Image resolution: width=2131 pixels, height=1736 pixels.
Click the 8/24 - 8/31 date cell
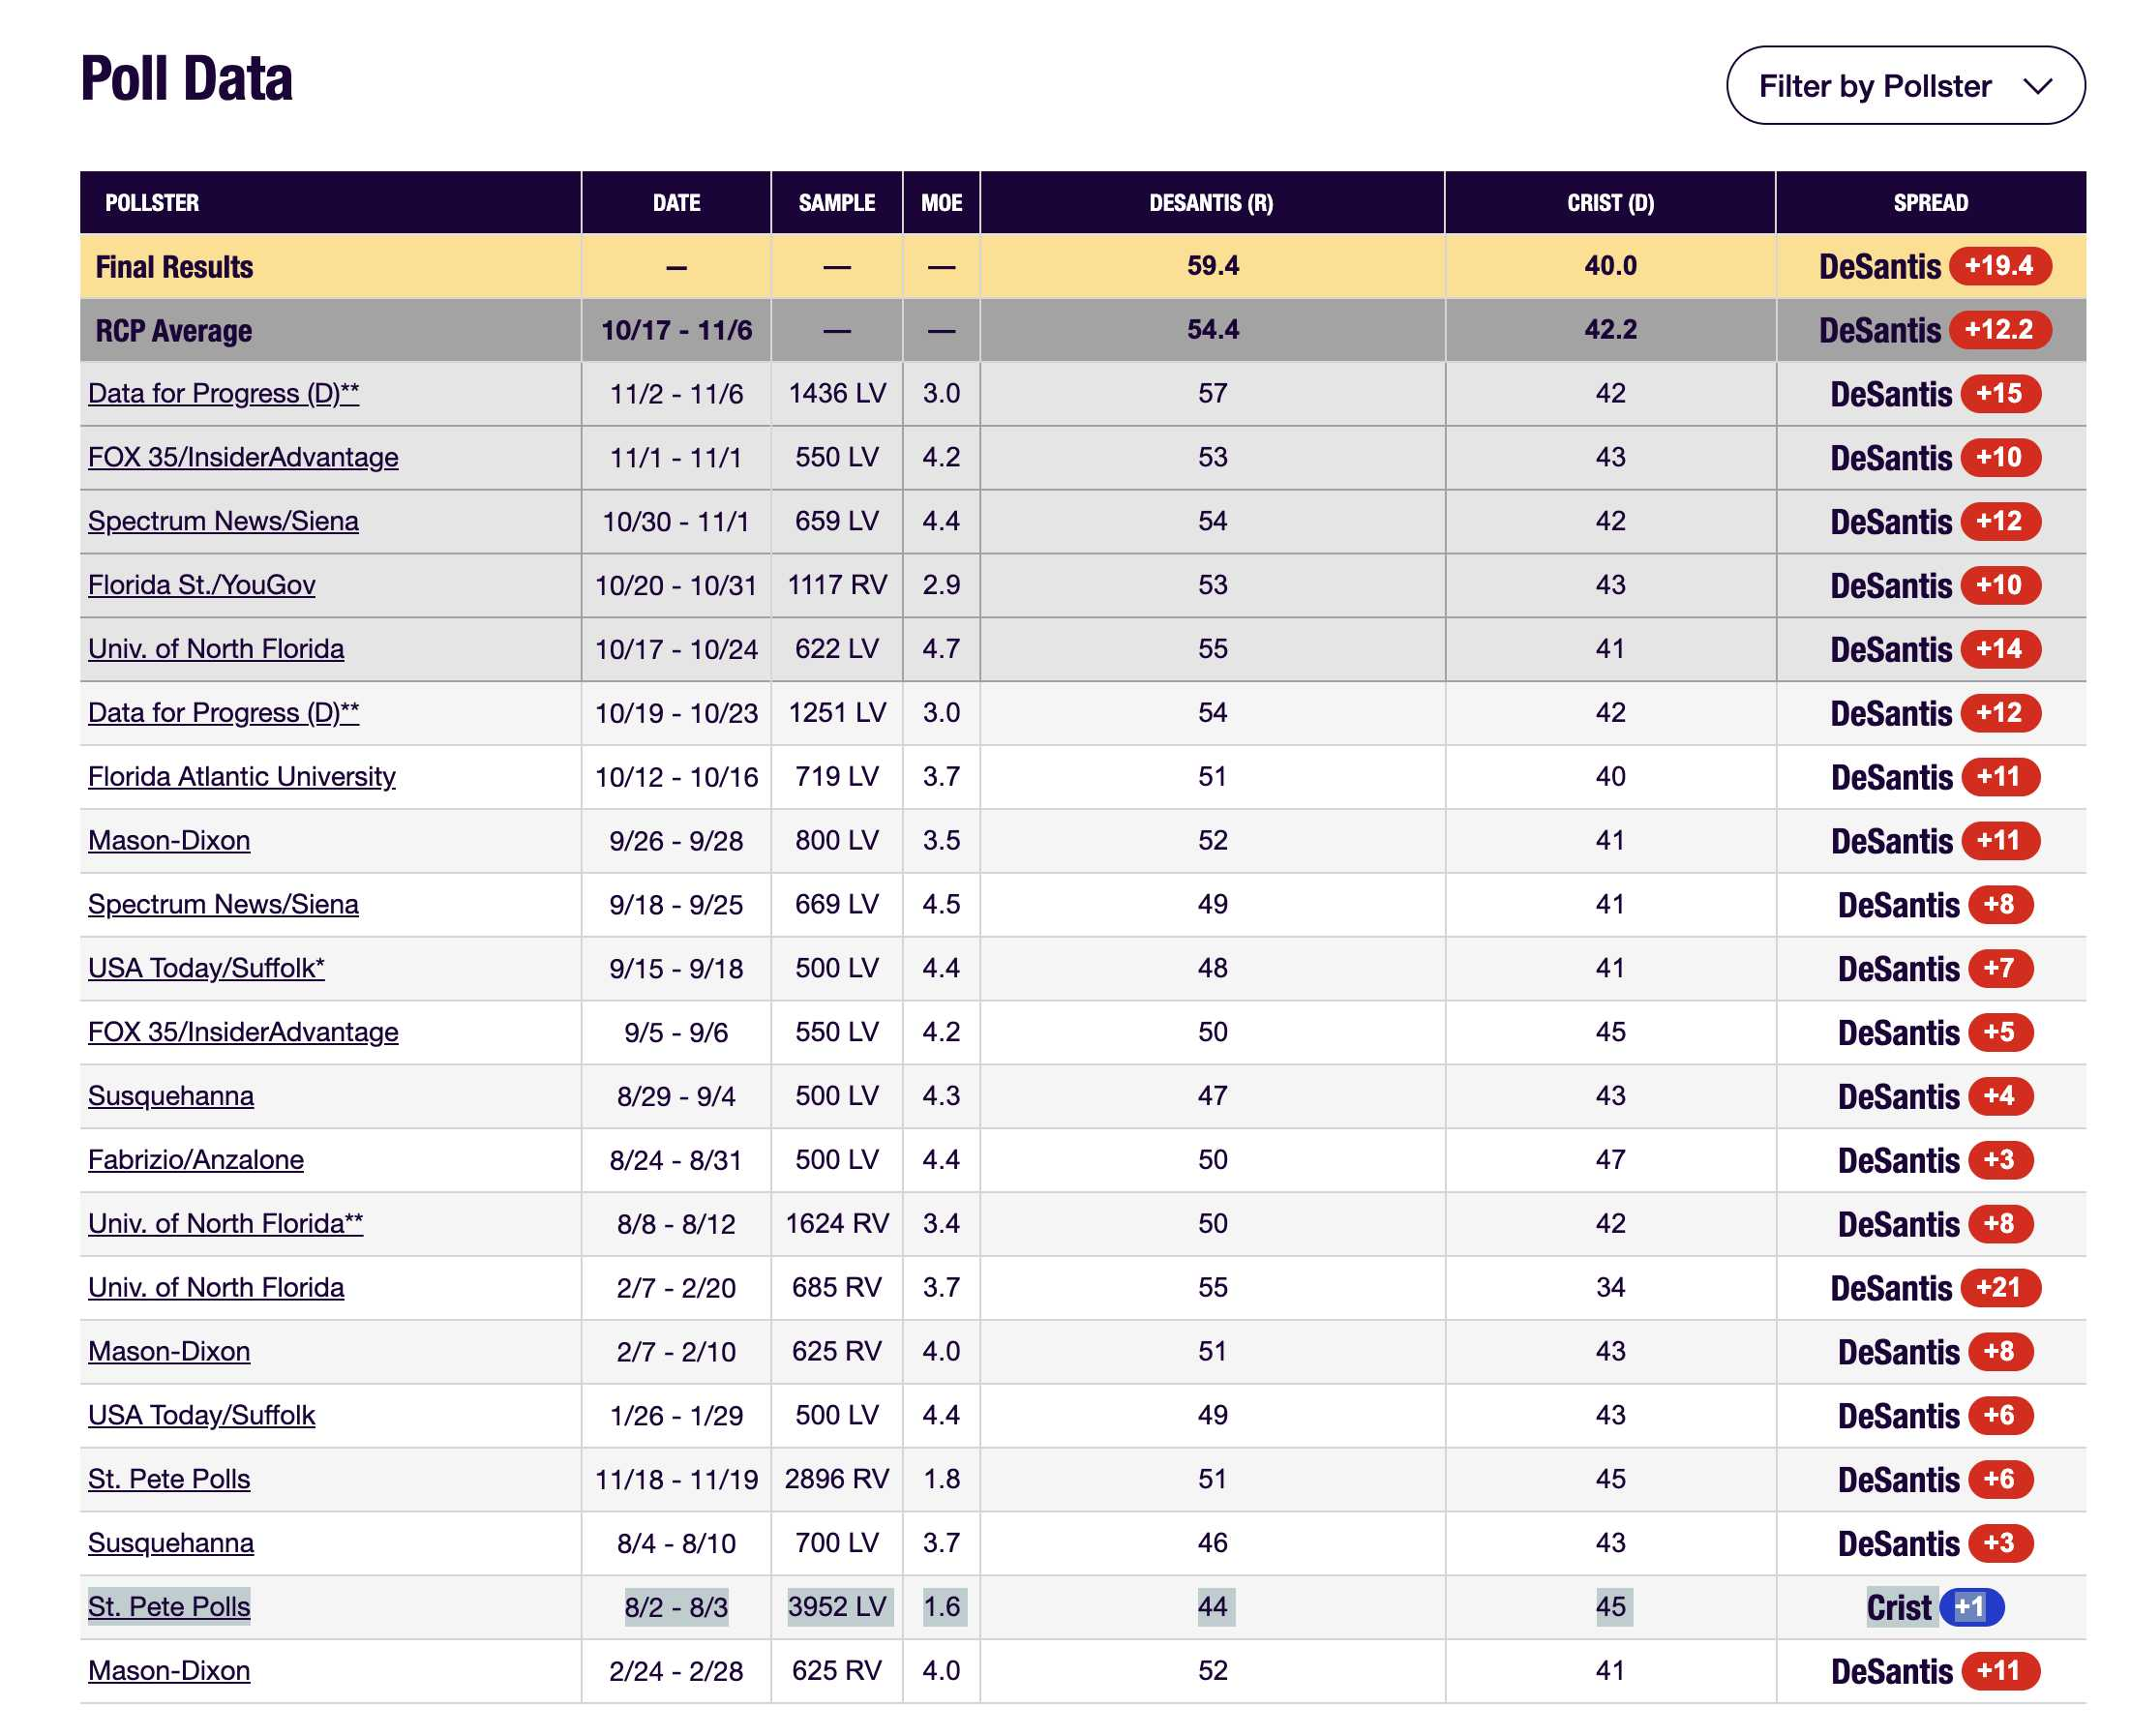pyautogui.click(x=676, y=1161)
